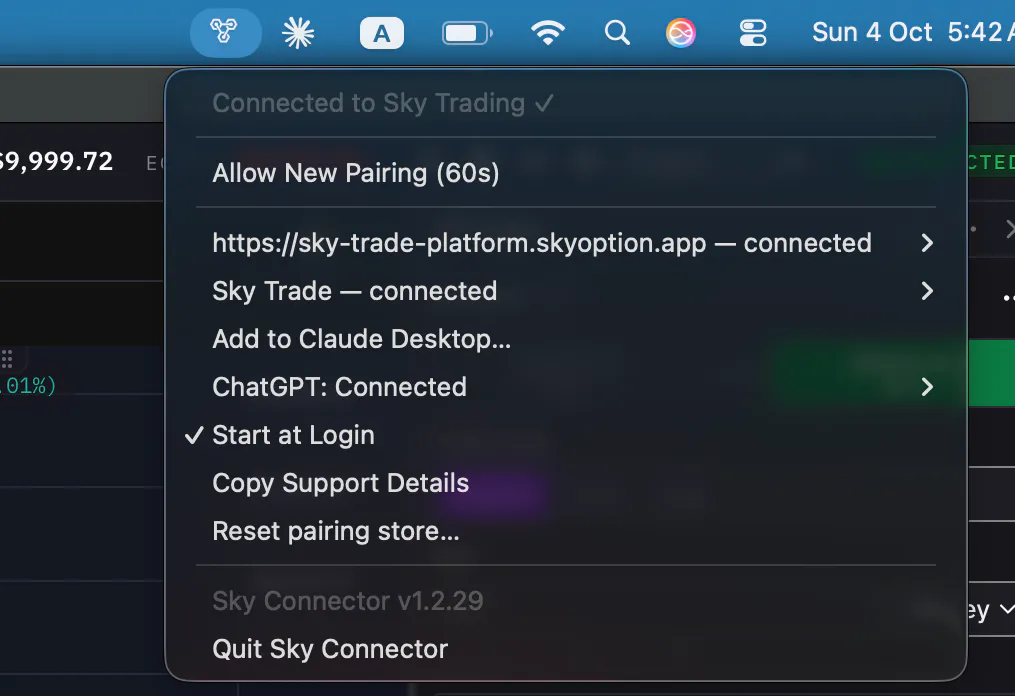Screen dimensions: 1015x696
Task: Click the Sky Connector v1.2.29 version label
Action: (348, 601)
